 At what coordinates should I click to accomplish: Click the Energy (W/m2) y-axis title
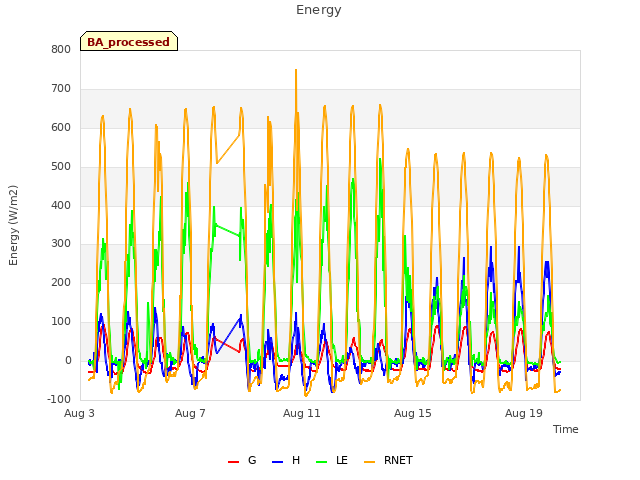click(13, 225)
